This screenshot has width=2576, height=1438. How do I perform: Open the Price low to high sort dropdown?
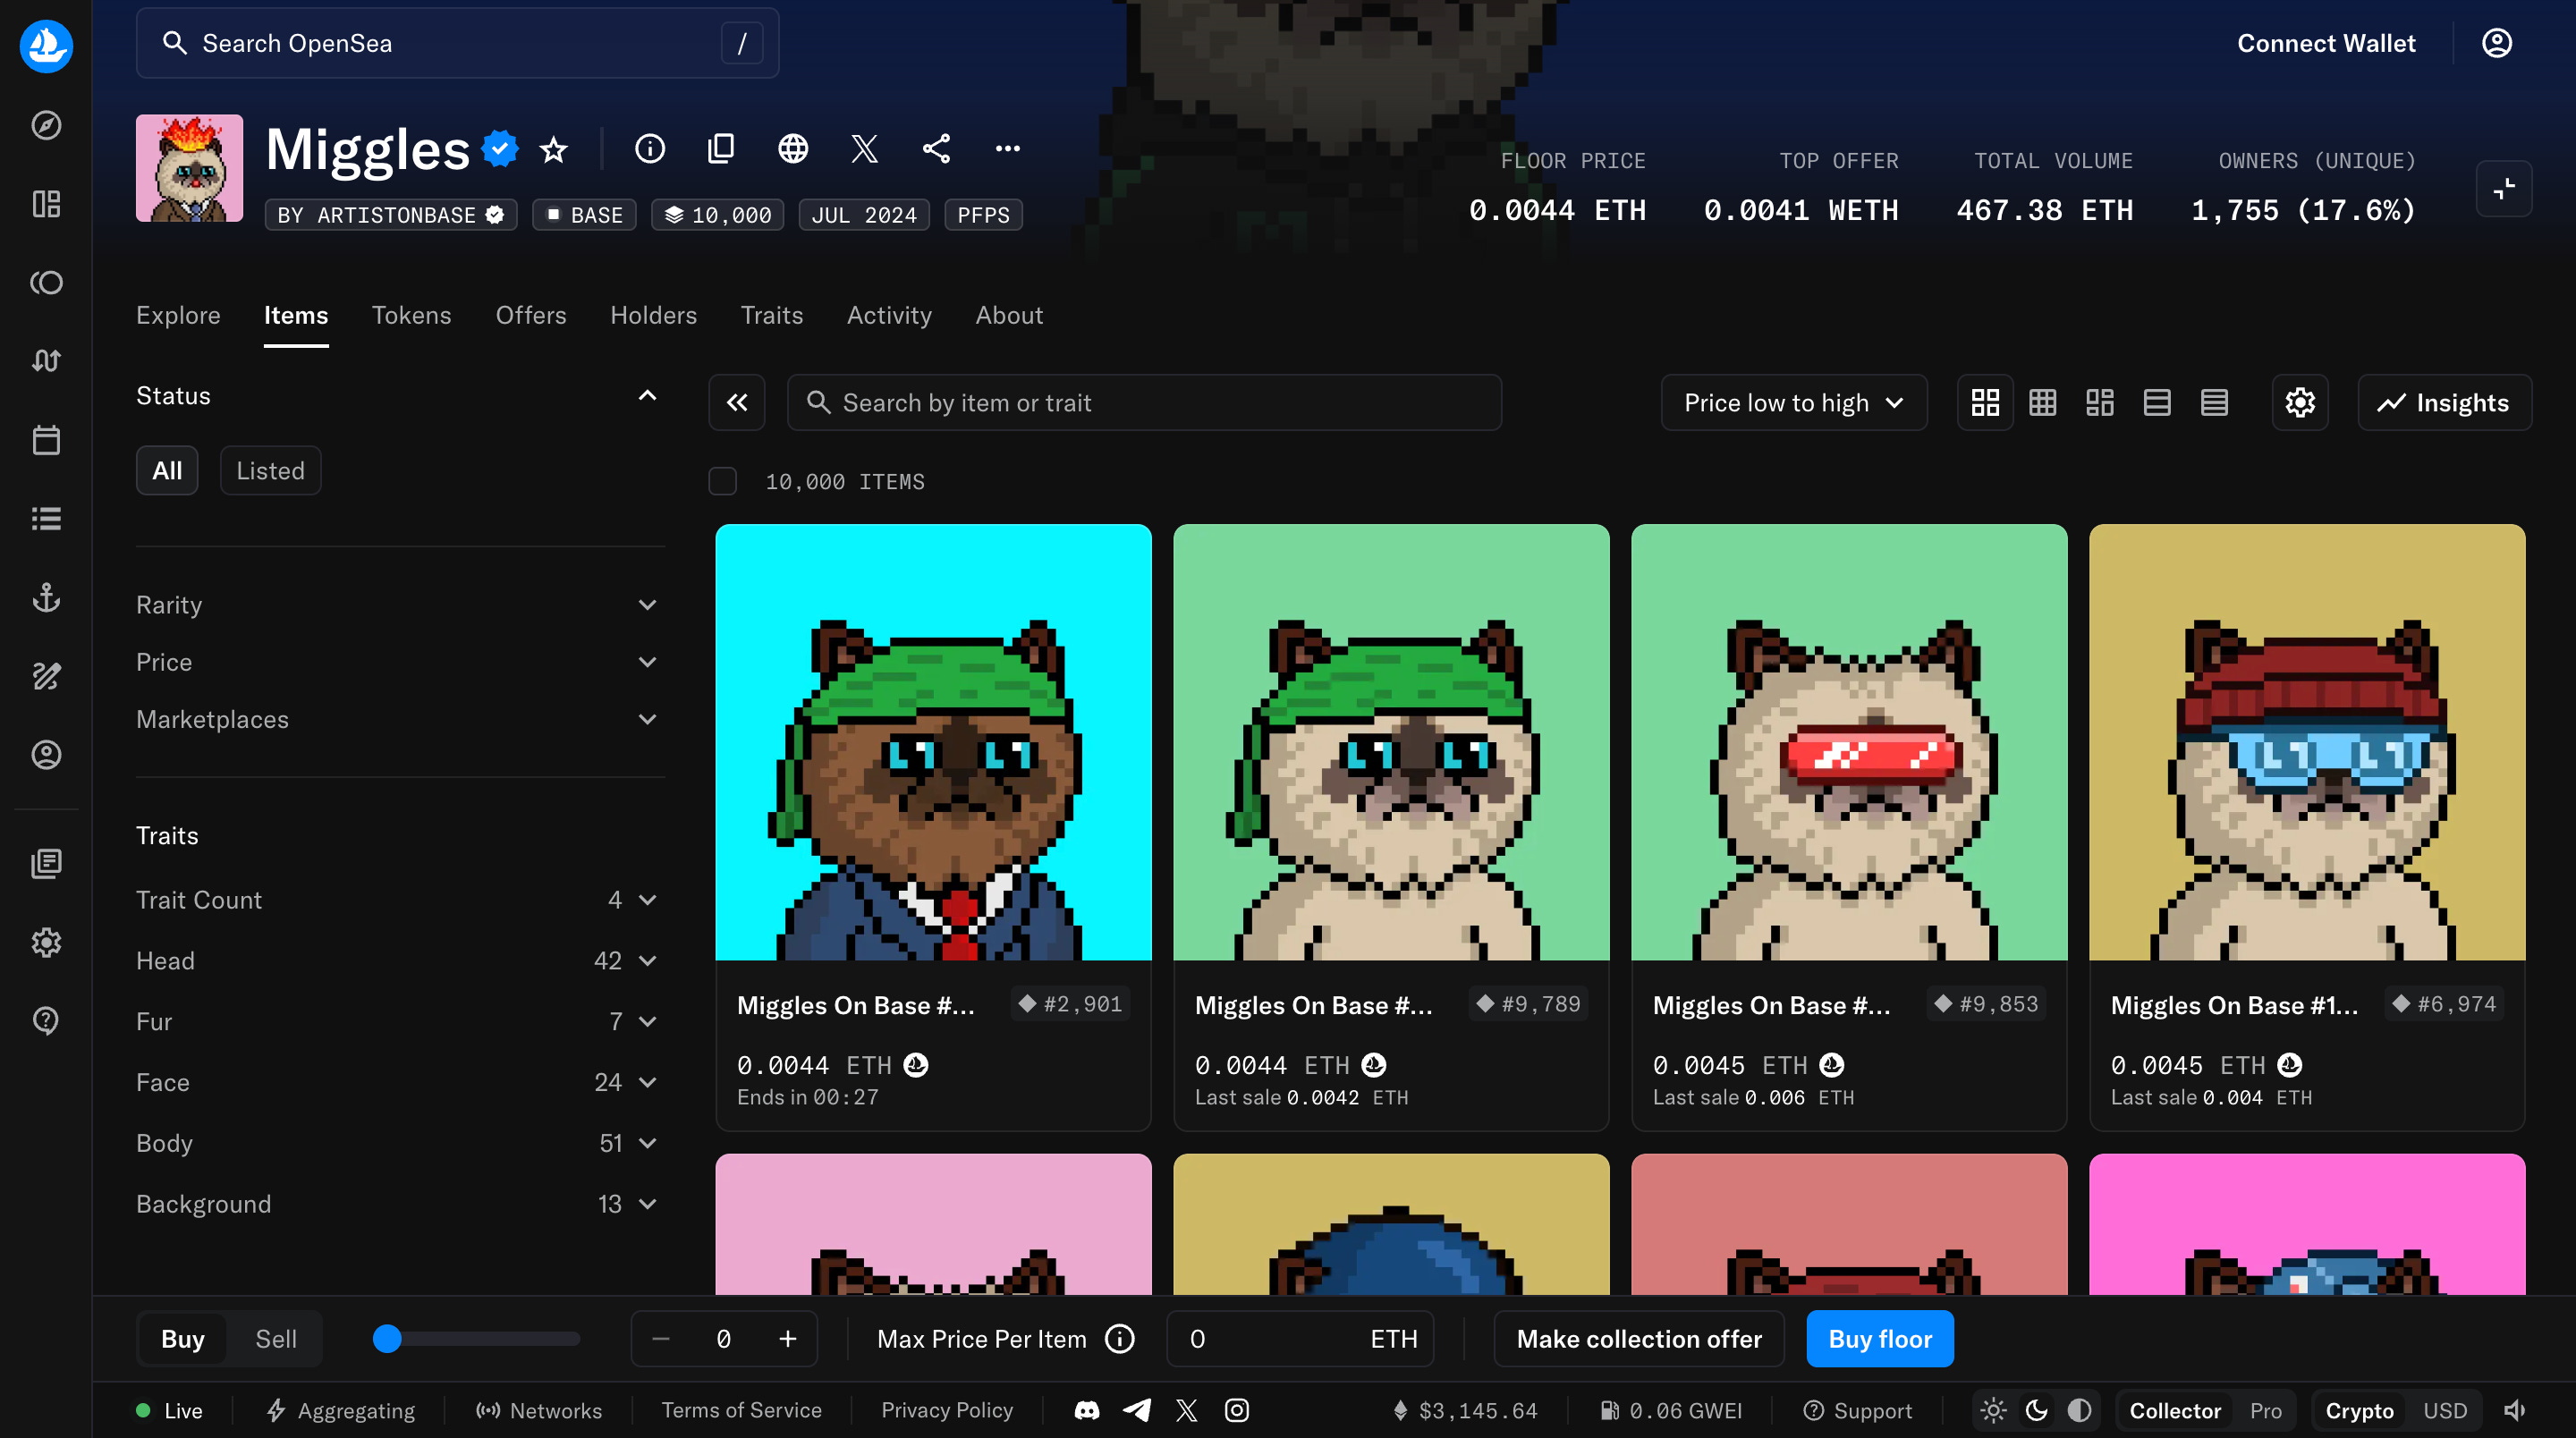pyautogui.click(x=1793, y=402)
